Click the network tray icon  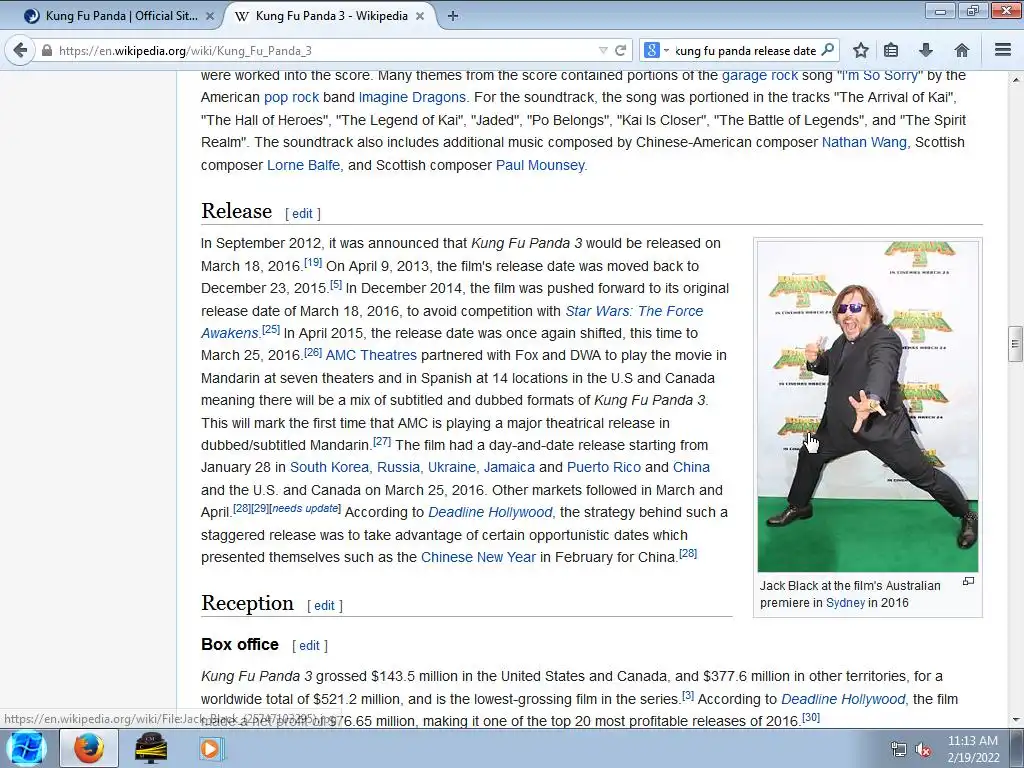point(899,750)
